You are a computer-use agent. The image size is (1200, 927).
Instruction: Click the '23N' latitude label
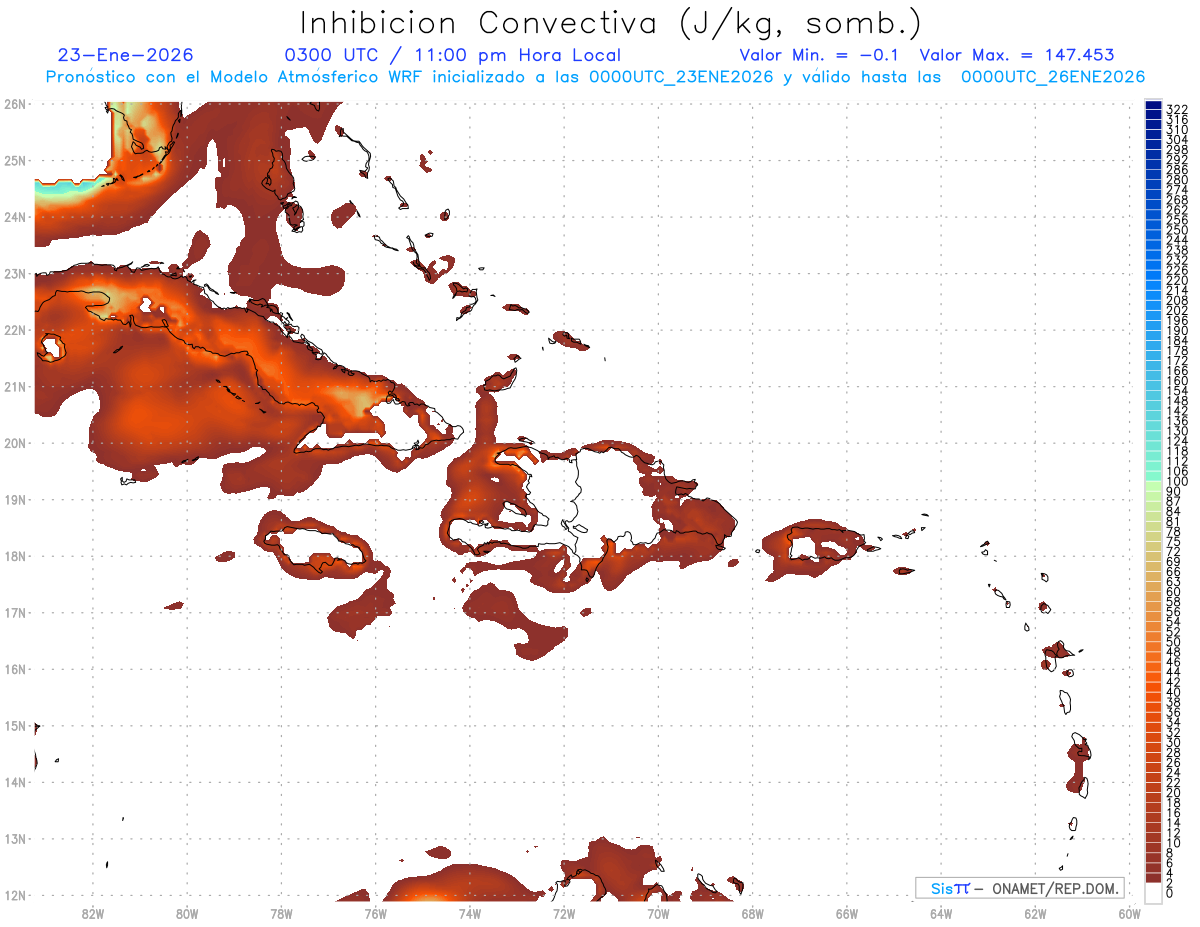coord(15,273)
